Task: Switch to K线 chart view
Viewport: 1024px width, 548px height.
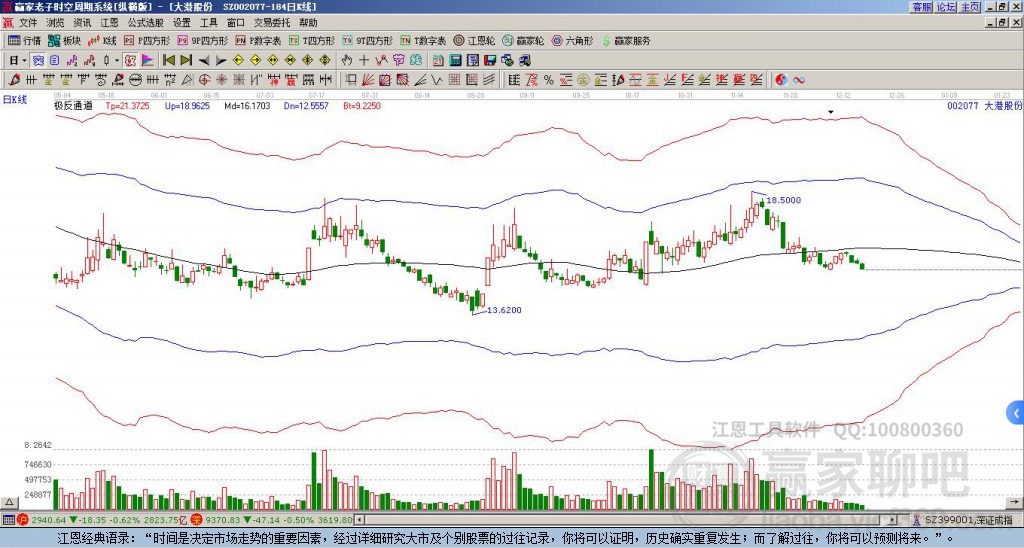Action: coord(103,40)
